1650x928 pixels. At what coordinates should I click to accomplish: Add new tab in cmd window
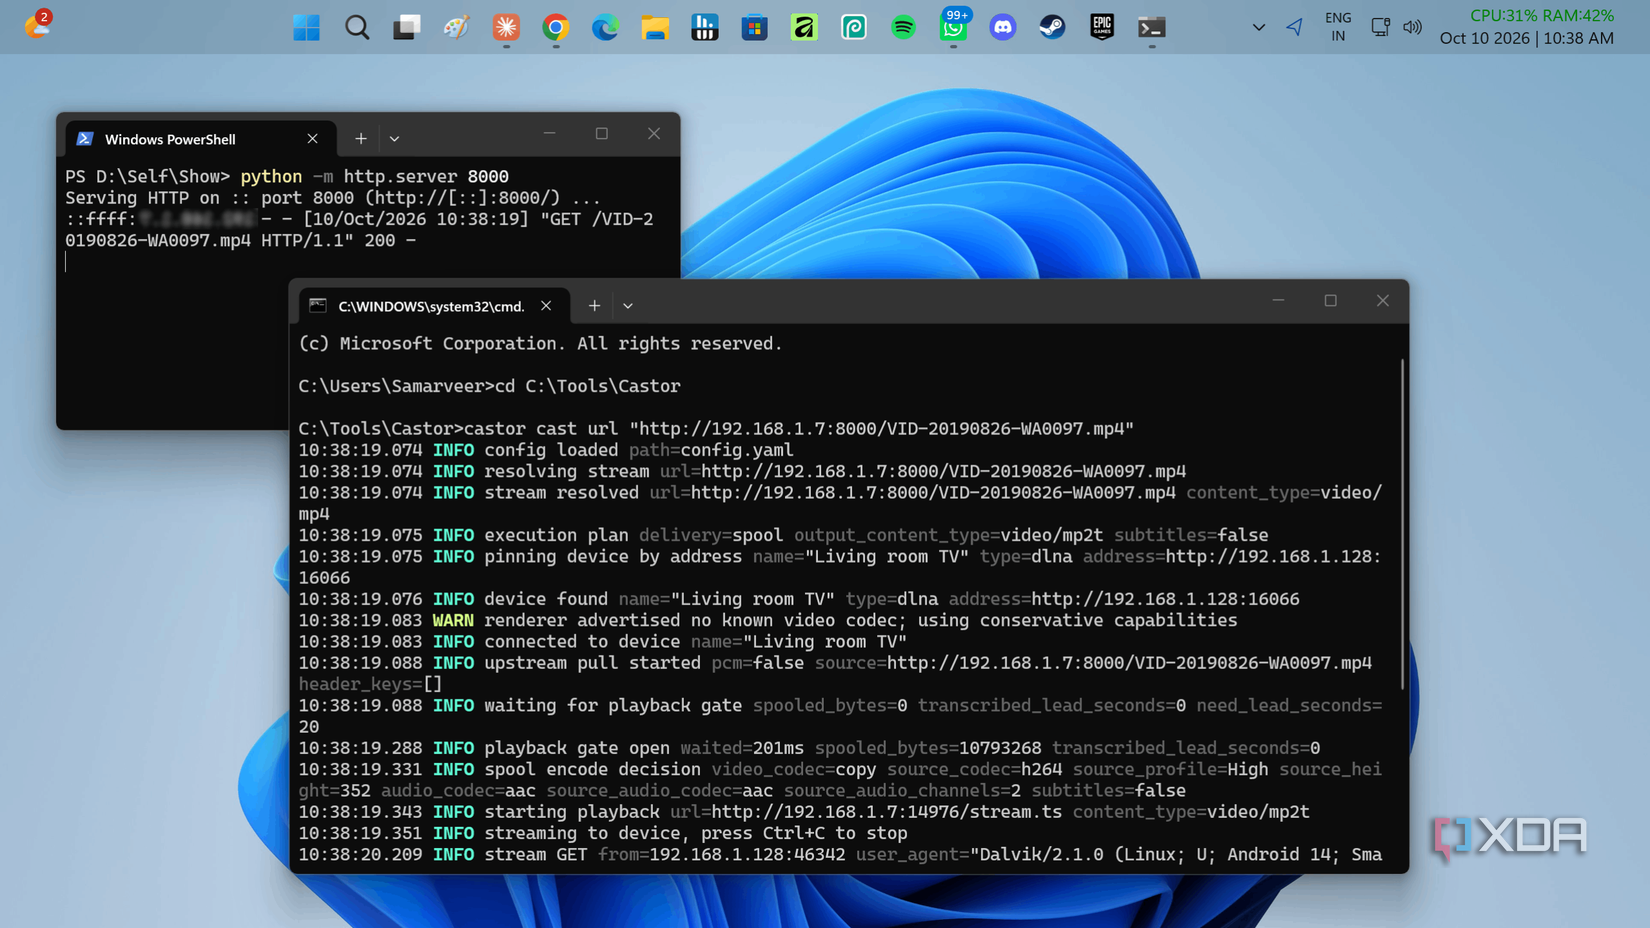(594, 306)
